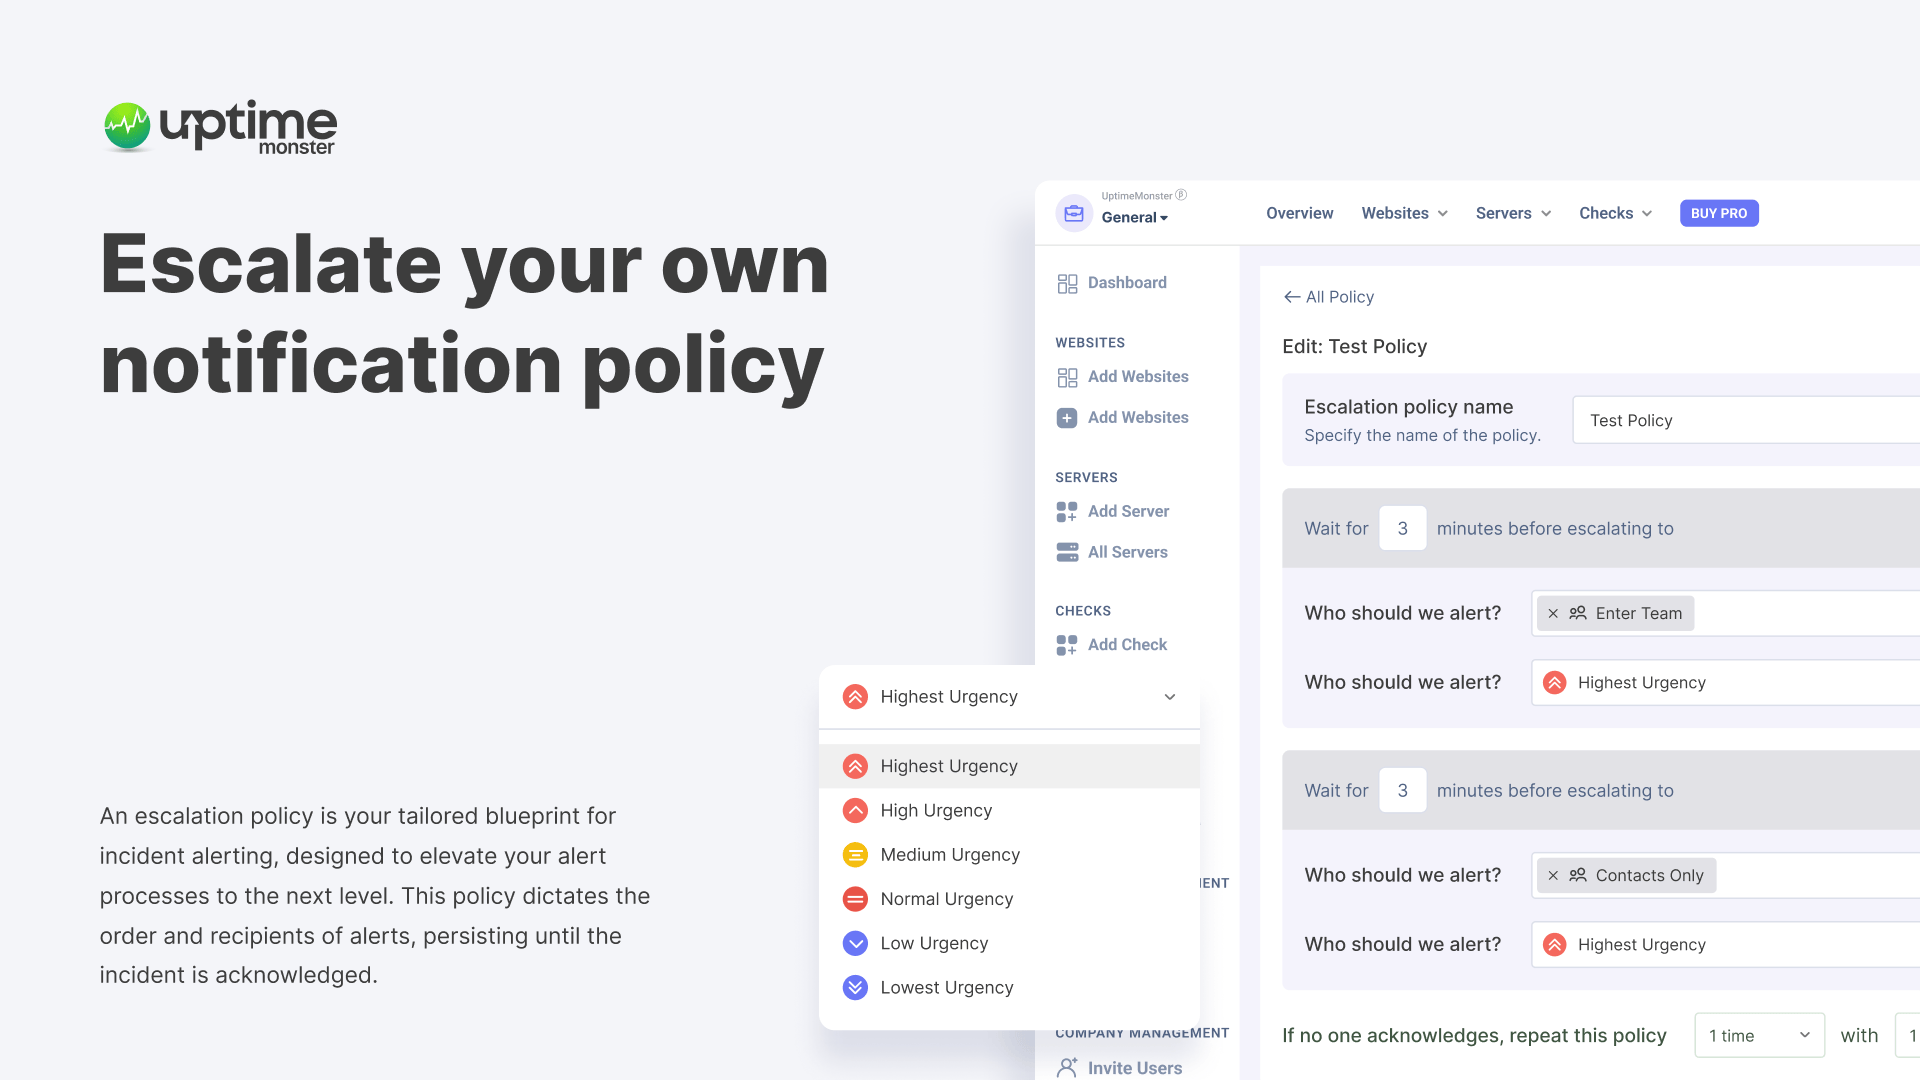
Task: Click the All Servers stack icon
Action: coord(1067,552)
